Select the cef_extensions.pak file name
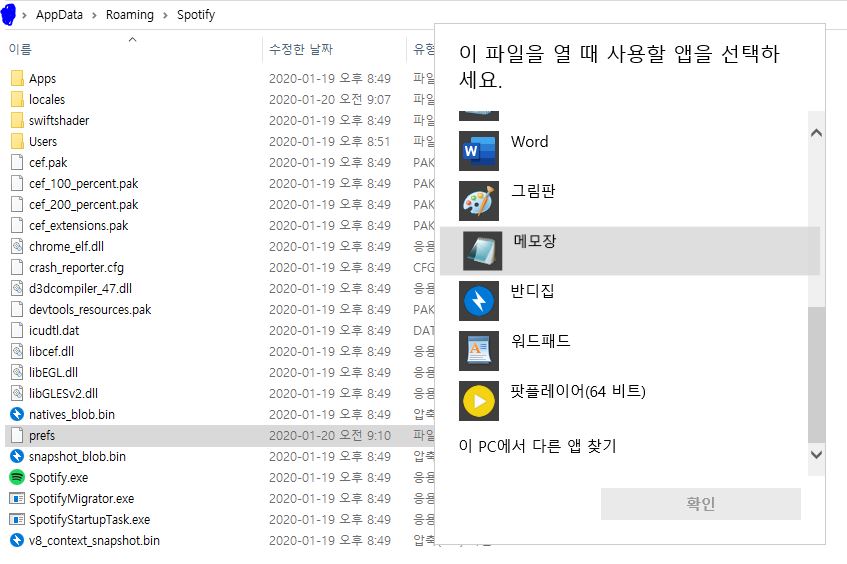 tap(79, 226)
